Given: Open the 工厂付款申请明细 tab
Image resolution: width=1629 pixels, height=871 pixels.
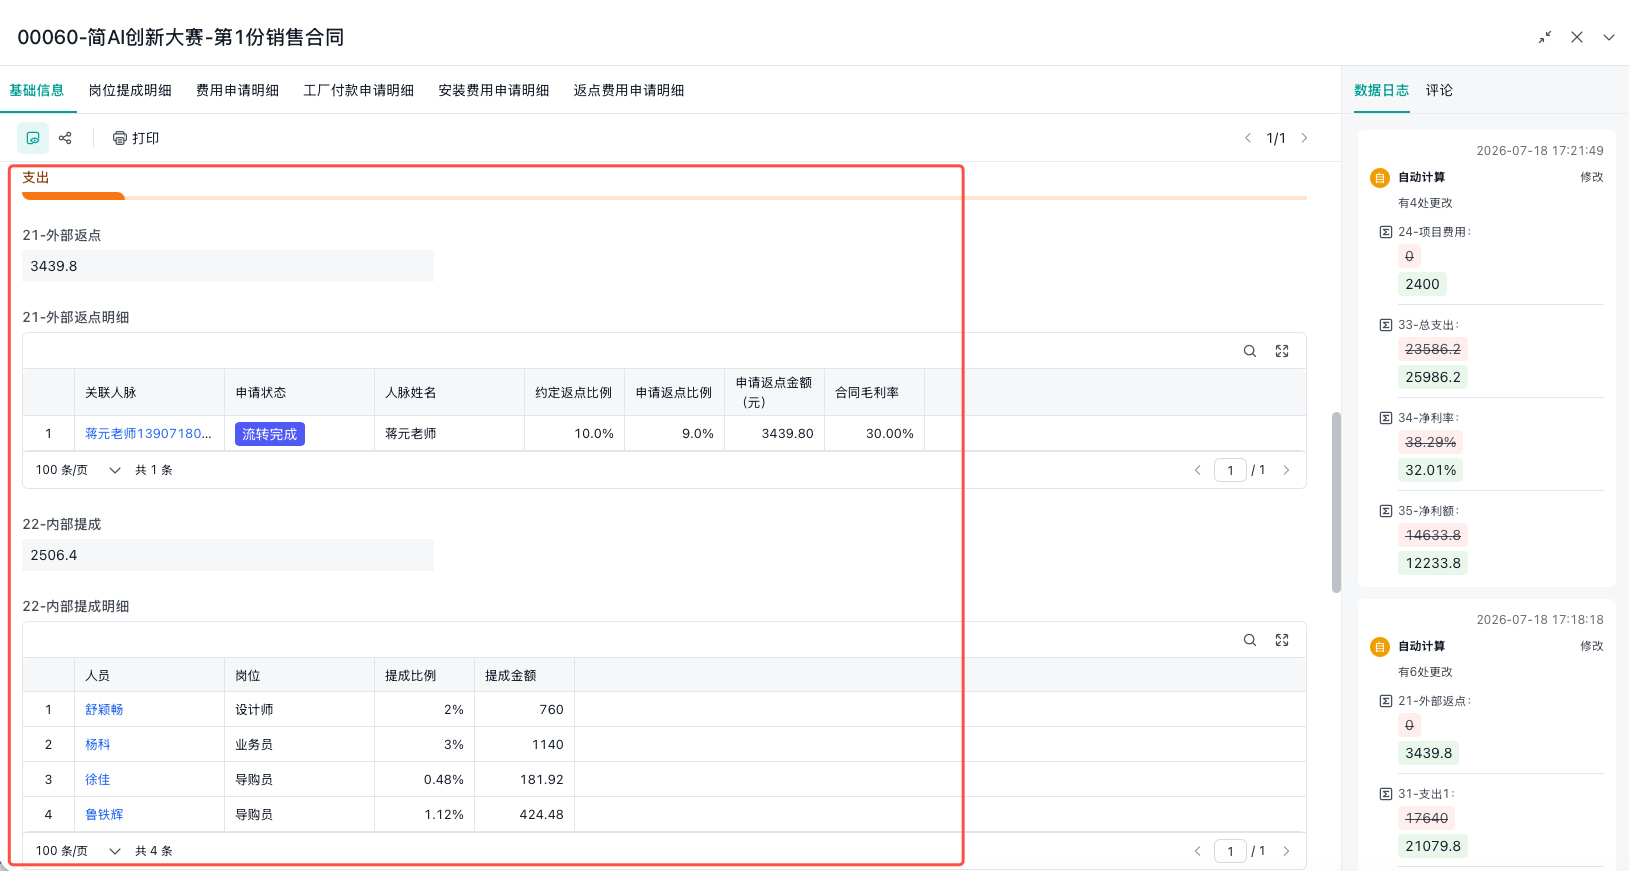Looking at the screenshot, I should pyautogui.click(x=359, y=90).
